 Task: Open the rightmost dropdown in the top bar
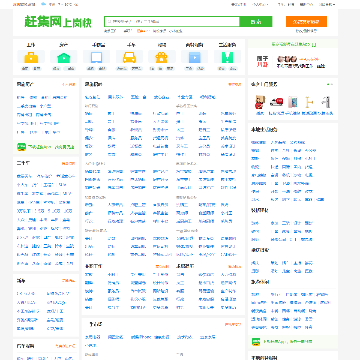(327, 4)
